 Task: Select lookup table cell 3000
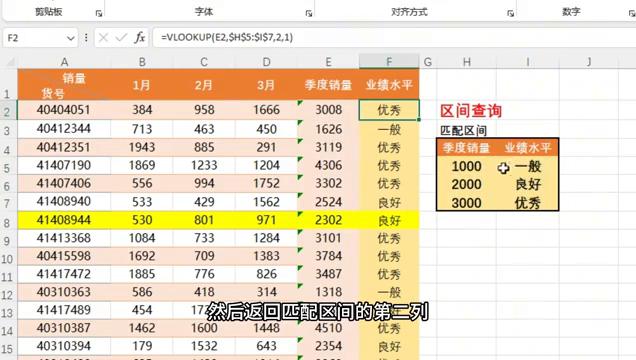pyautogui.click(x=466, y=203)
